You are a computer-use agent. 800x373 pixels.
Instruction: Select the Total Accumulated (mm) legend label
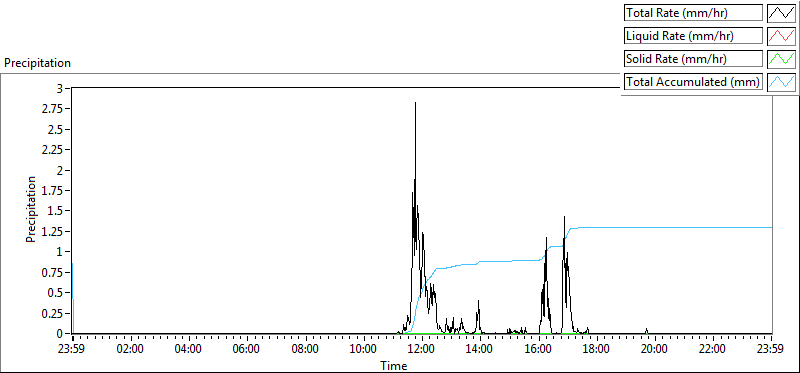coord(693,81)
